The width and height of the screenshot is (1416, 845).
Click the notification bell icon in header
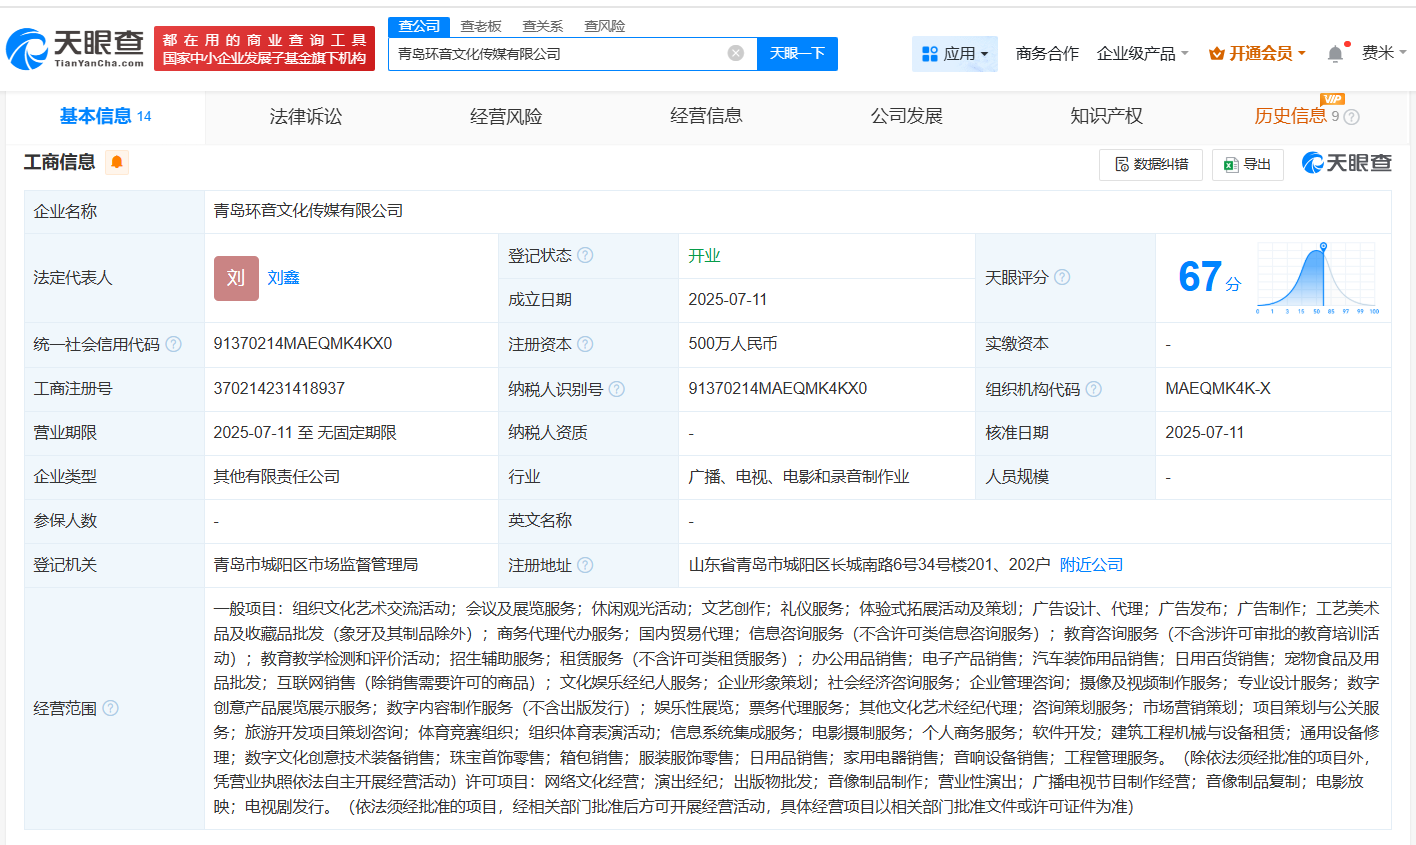(1335, 54)
